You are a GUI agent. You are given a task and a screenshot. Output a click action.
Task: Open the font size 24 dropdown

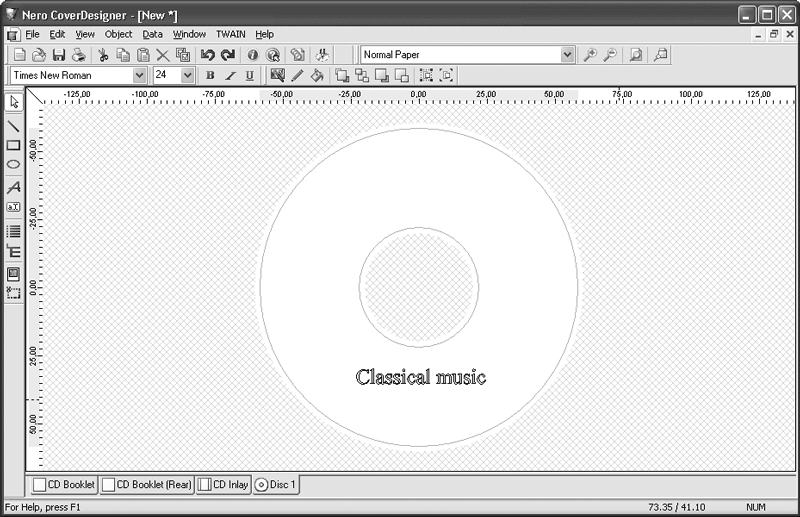pyautogui.click(x=187, y=75)
